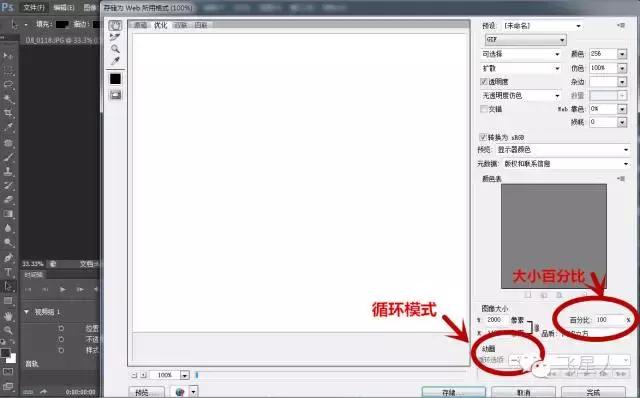Open the 预览 显示器颜色 dropdown
The width and height of the screenshot is (640, 398).
click(563, 150)
